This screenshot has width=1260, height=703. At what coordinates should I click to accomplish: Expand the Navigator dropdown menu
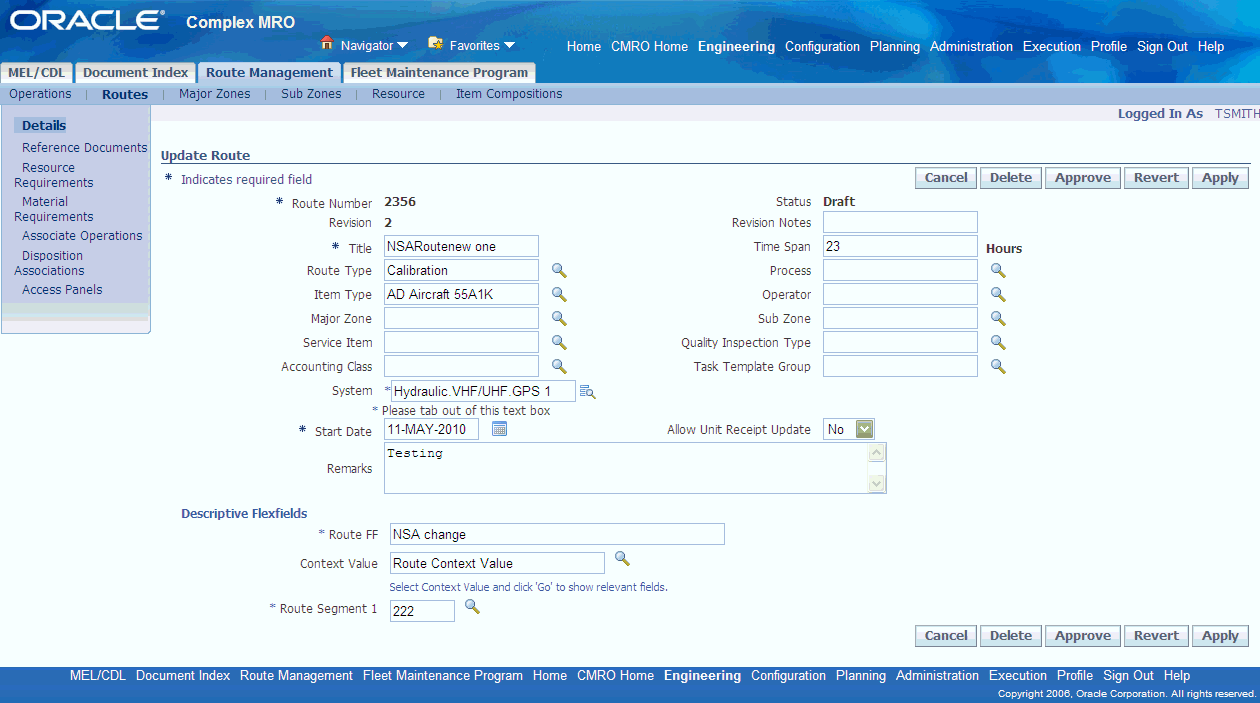point(403,46)
